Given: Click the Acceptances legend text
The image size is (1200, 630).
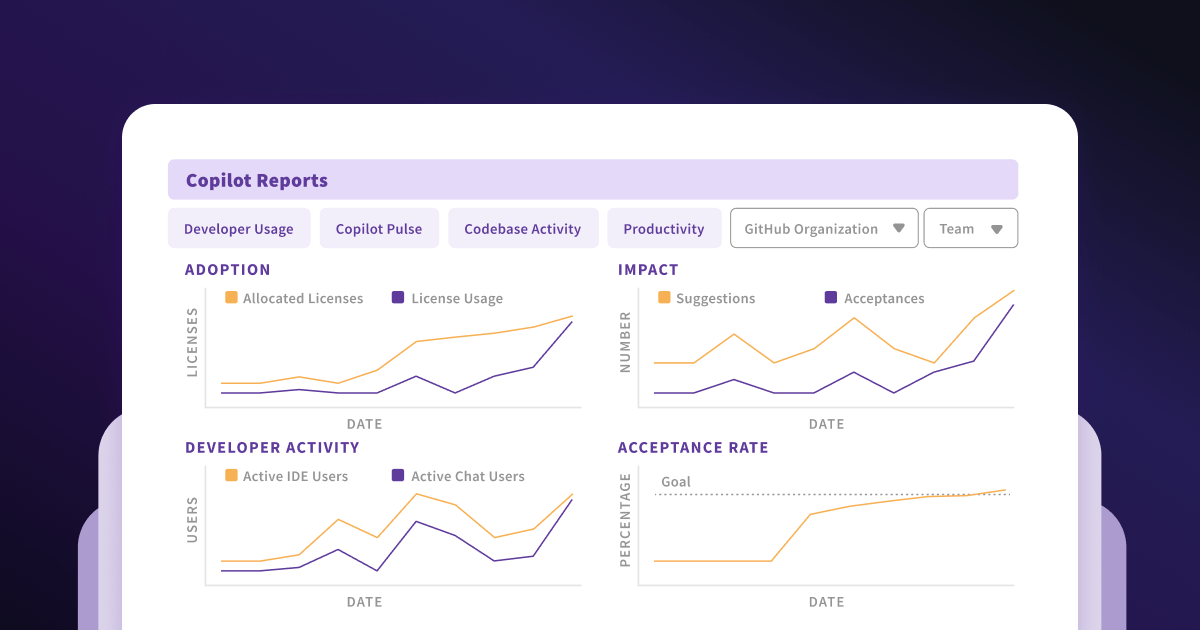Looking at the screenshot, I should point(884,299).
